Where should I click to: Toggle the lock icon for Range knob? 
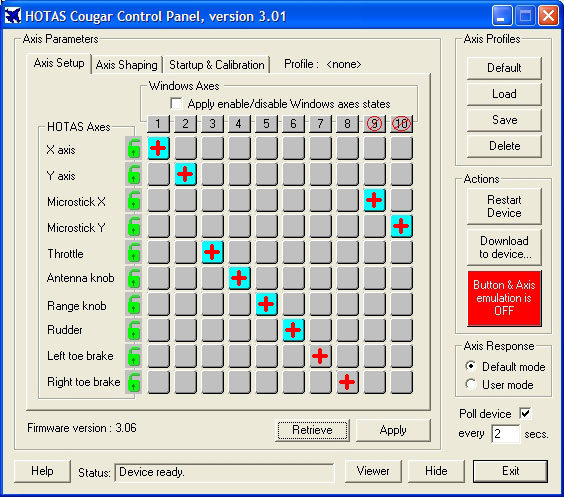pyautogui.click(x=133, y=304)
